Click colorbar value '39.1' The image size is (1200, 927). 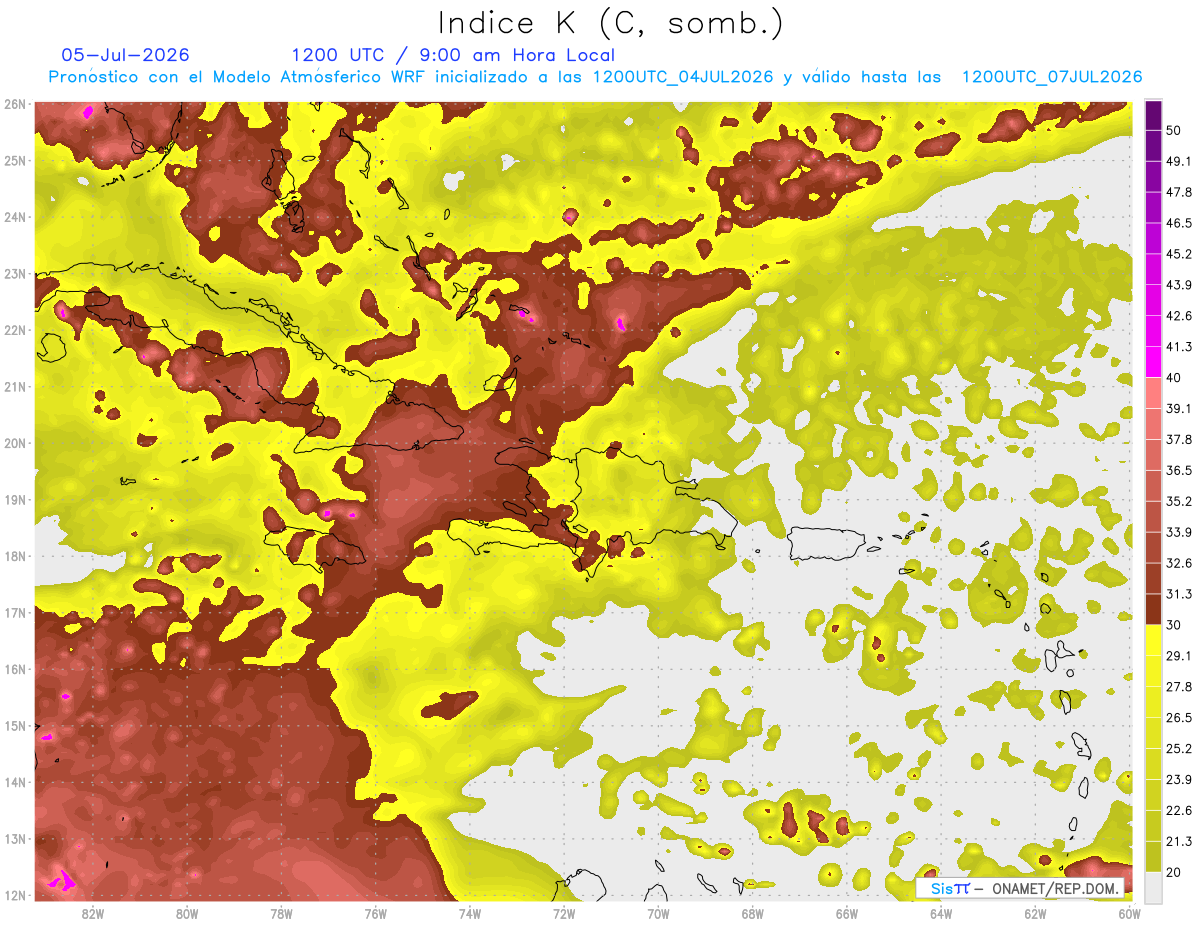[1179, 408]
